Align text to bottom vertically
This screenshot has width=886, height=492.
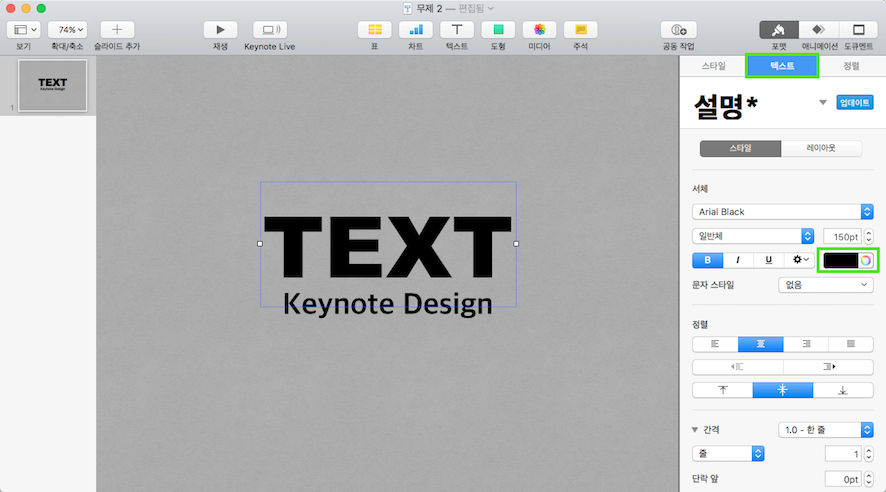843,390
